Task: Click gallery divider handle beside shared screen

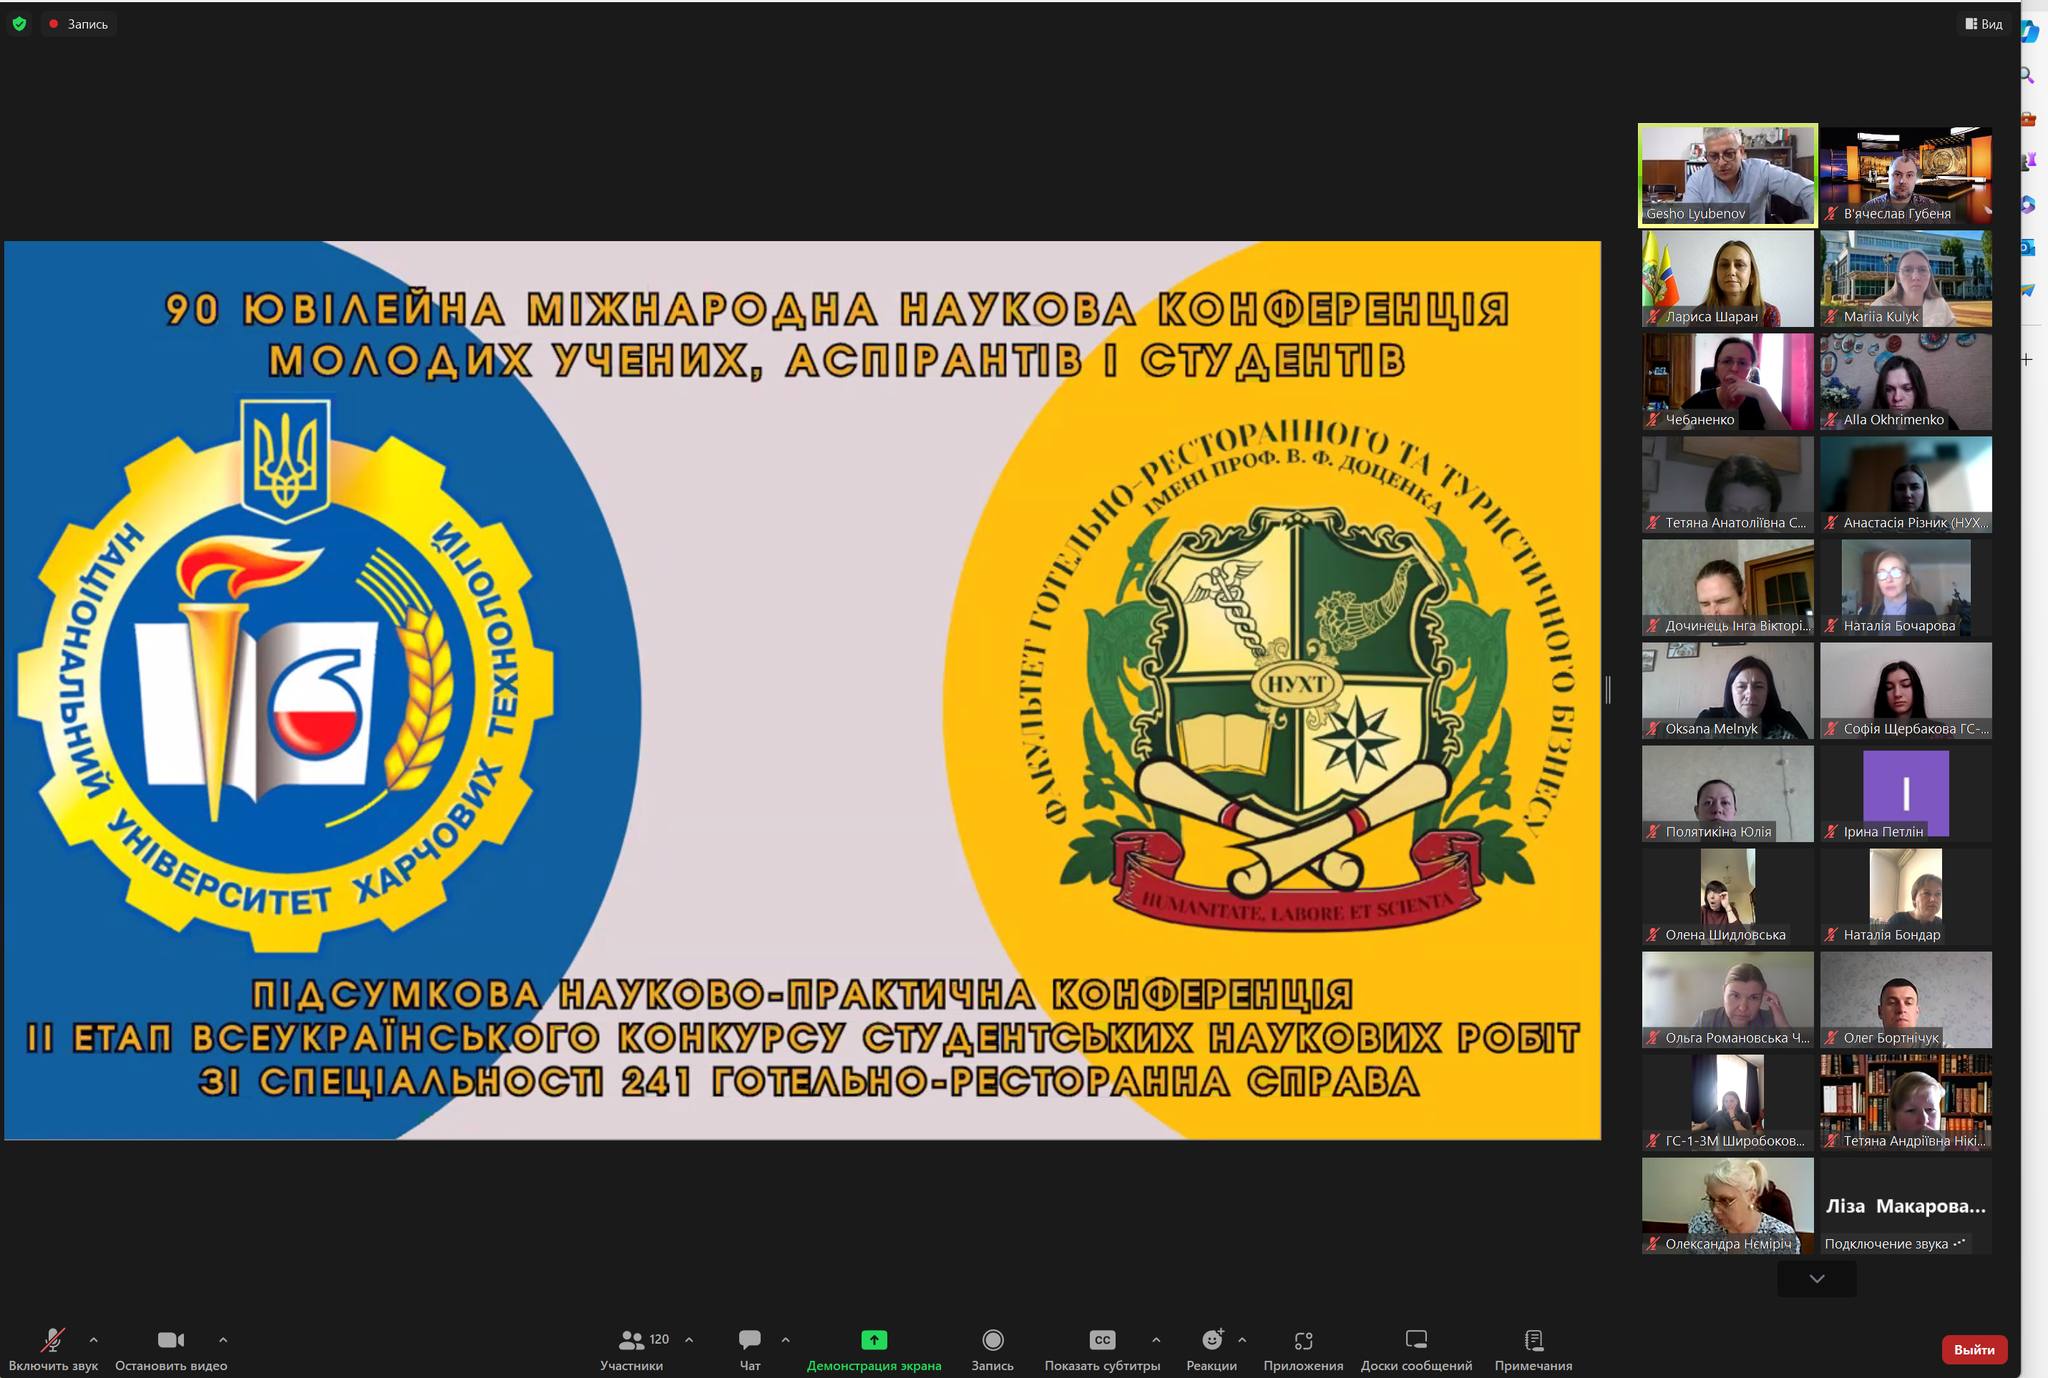Action: pyautogui.click(x=1608, y=689)
